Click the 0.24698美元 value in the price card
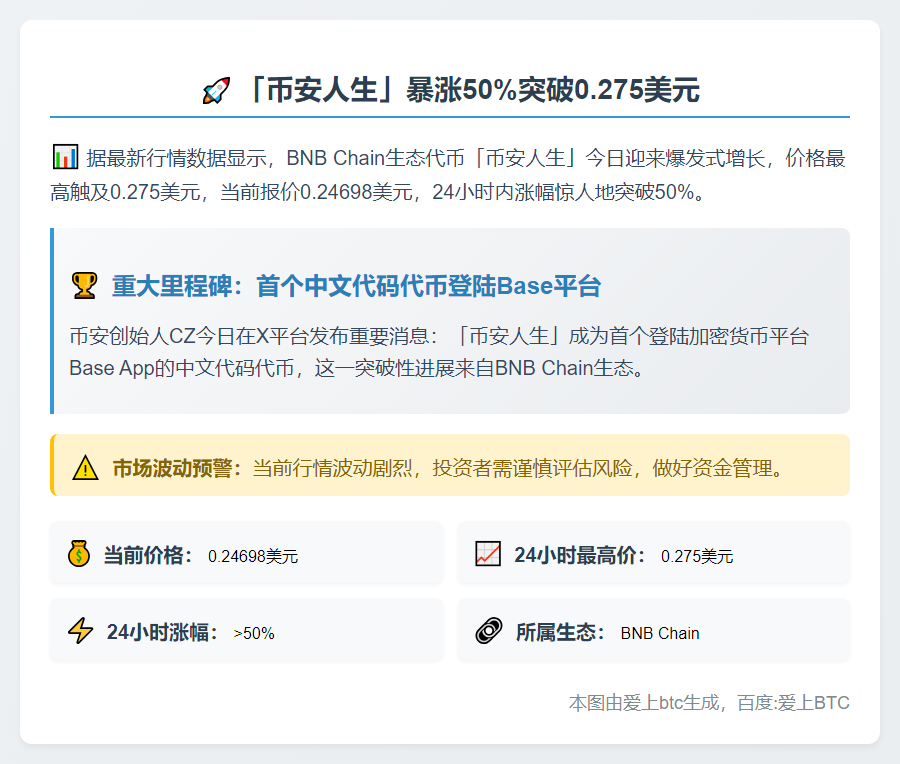This screenshot has height=764, width=900. [253, 556]
